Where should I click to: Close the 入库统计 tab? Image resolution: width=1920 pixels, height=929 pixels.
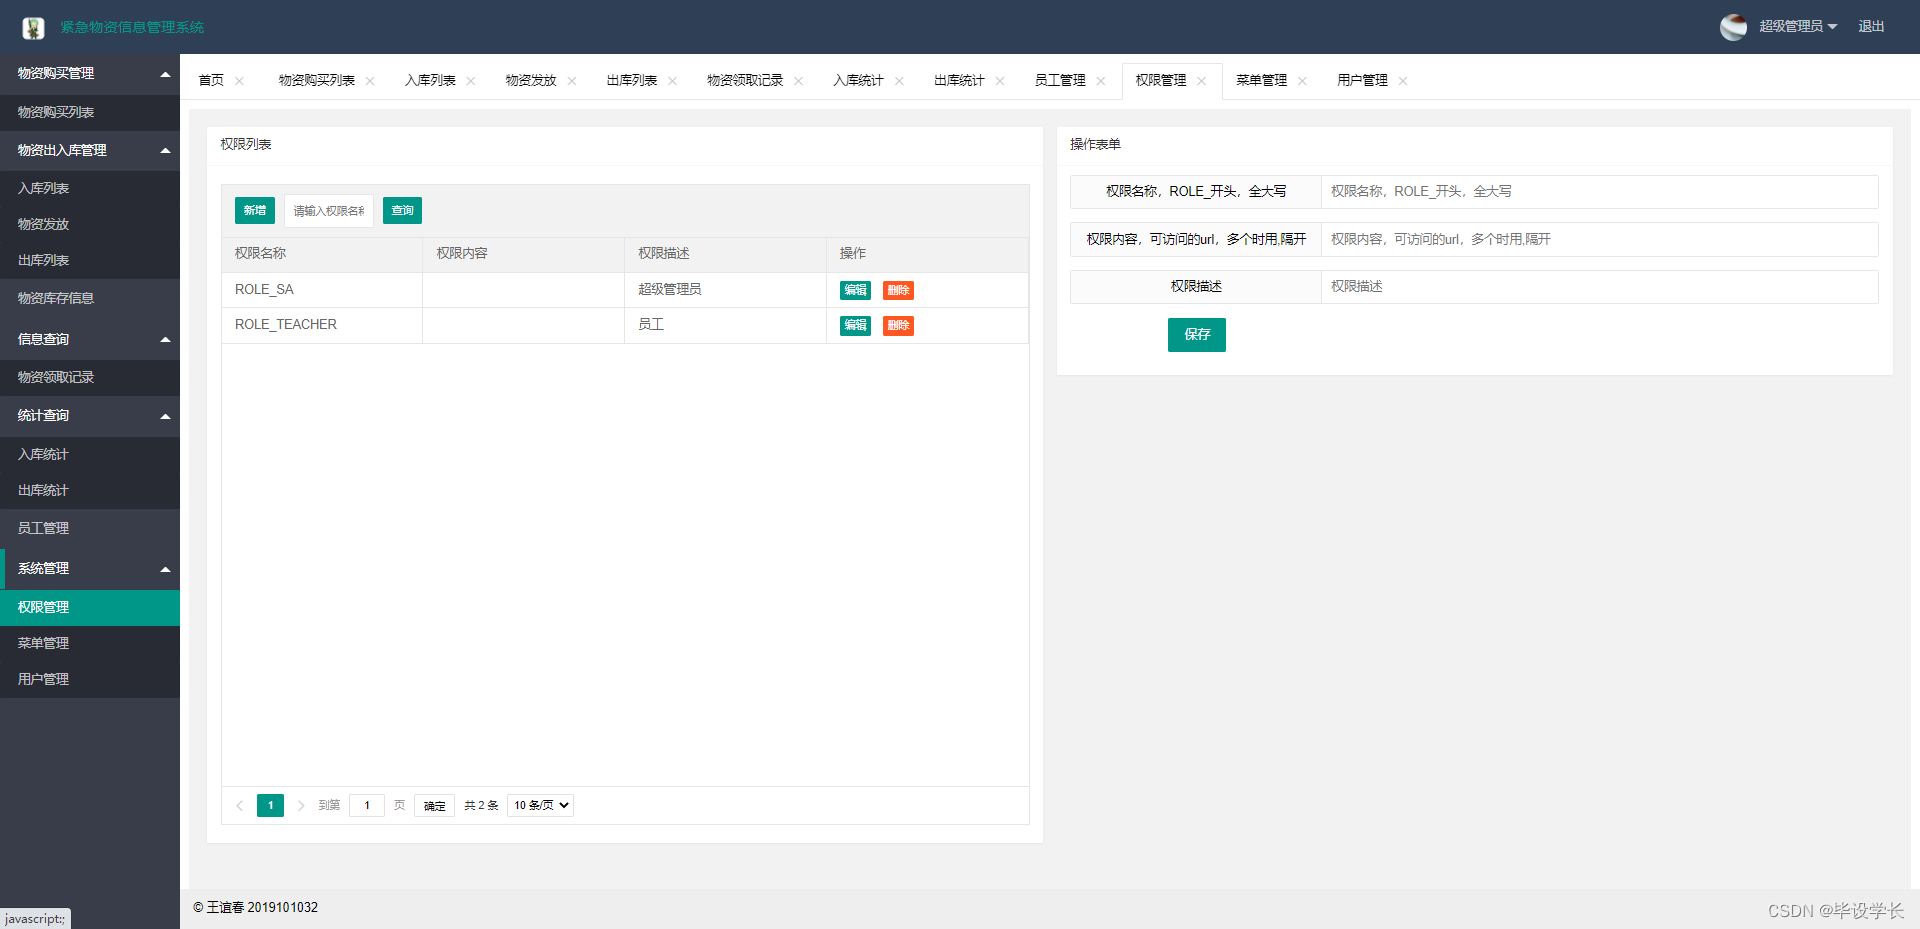point(899,81)
